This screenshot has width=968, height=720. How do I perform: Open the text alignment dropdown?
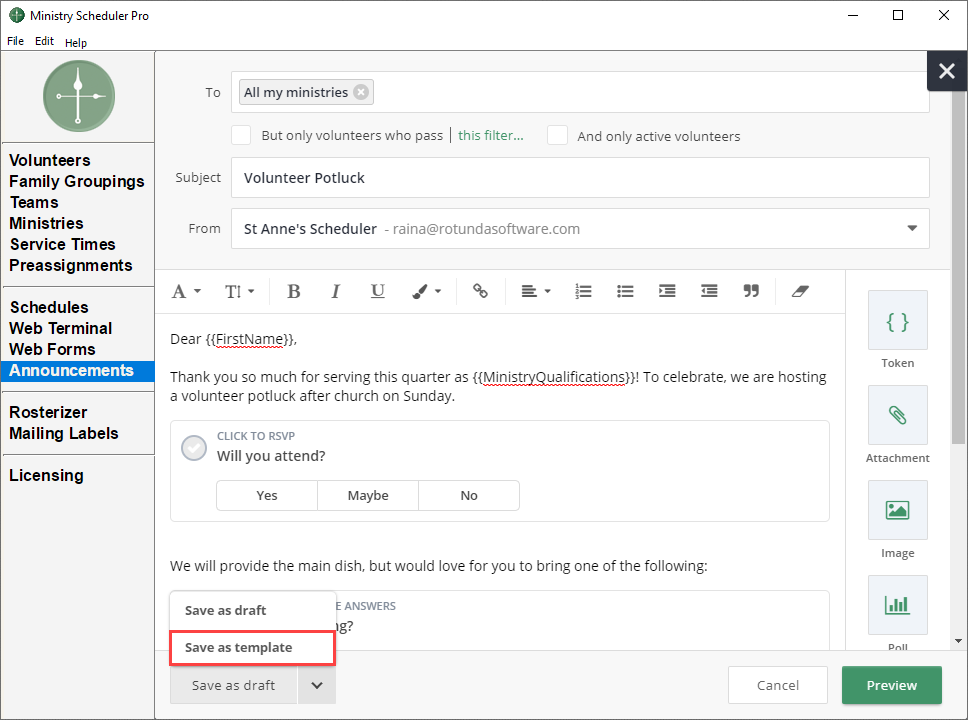coord(535,291)
